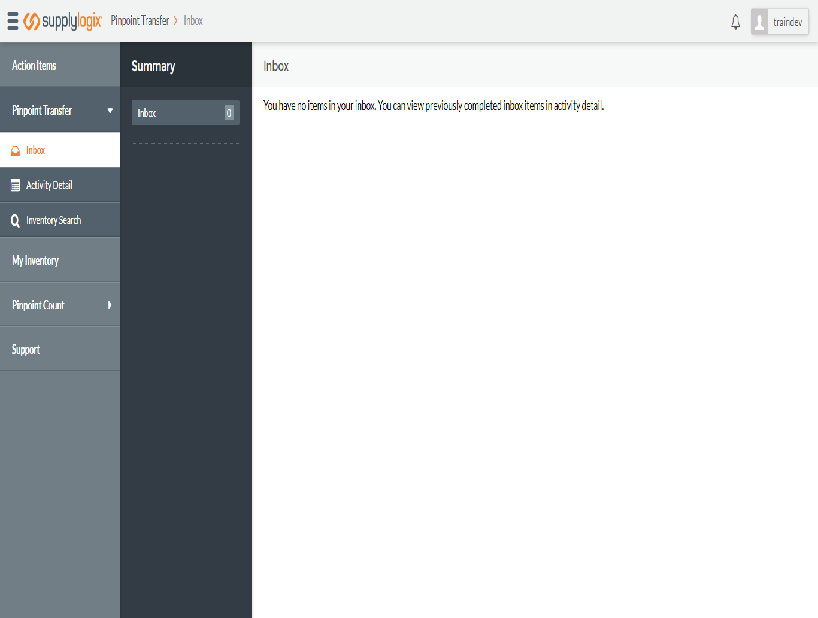Click the Pinpoint Count menu label
The width and height of the screenshot is (818, 618).
[x=38, y=305]
